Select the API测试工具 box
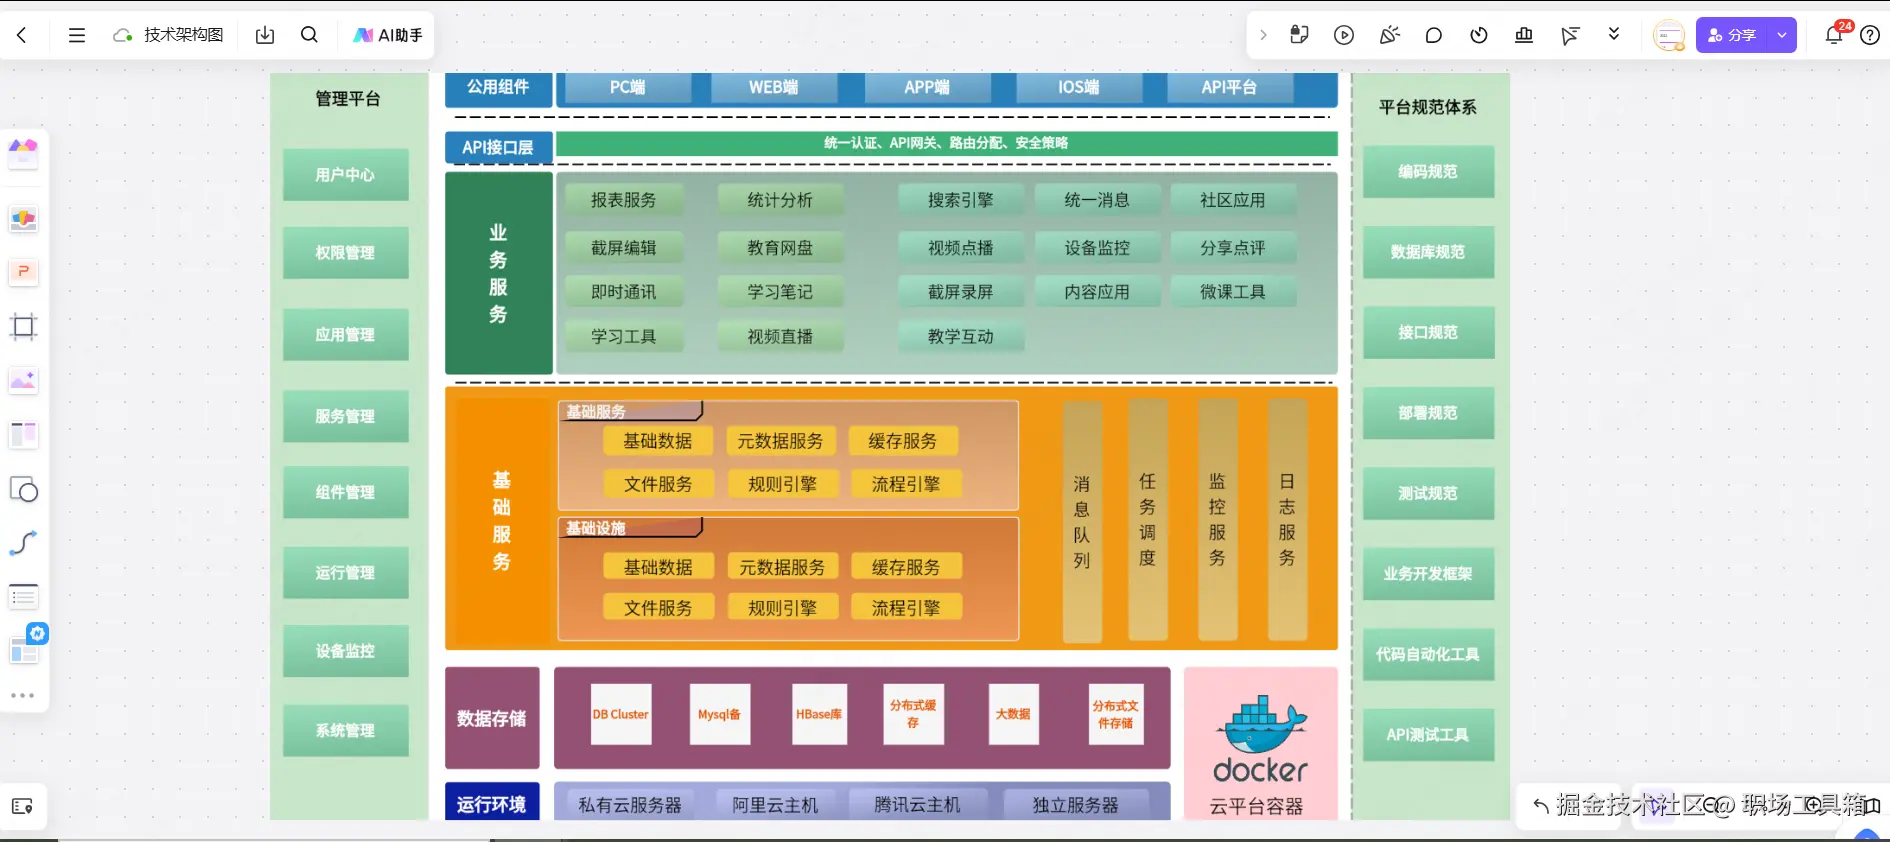The width and height of the screenshot is (1890, 842). [1428, 735]
